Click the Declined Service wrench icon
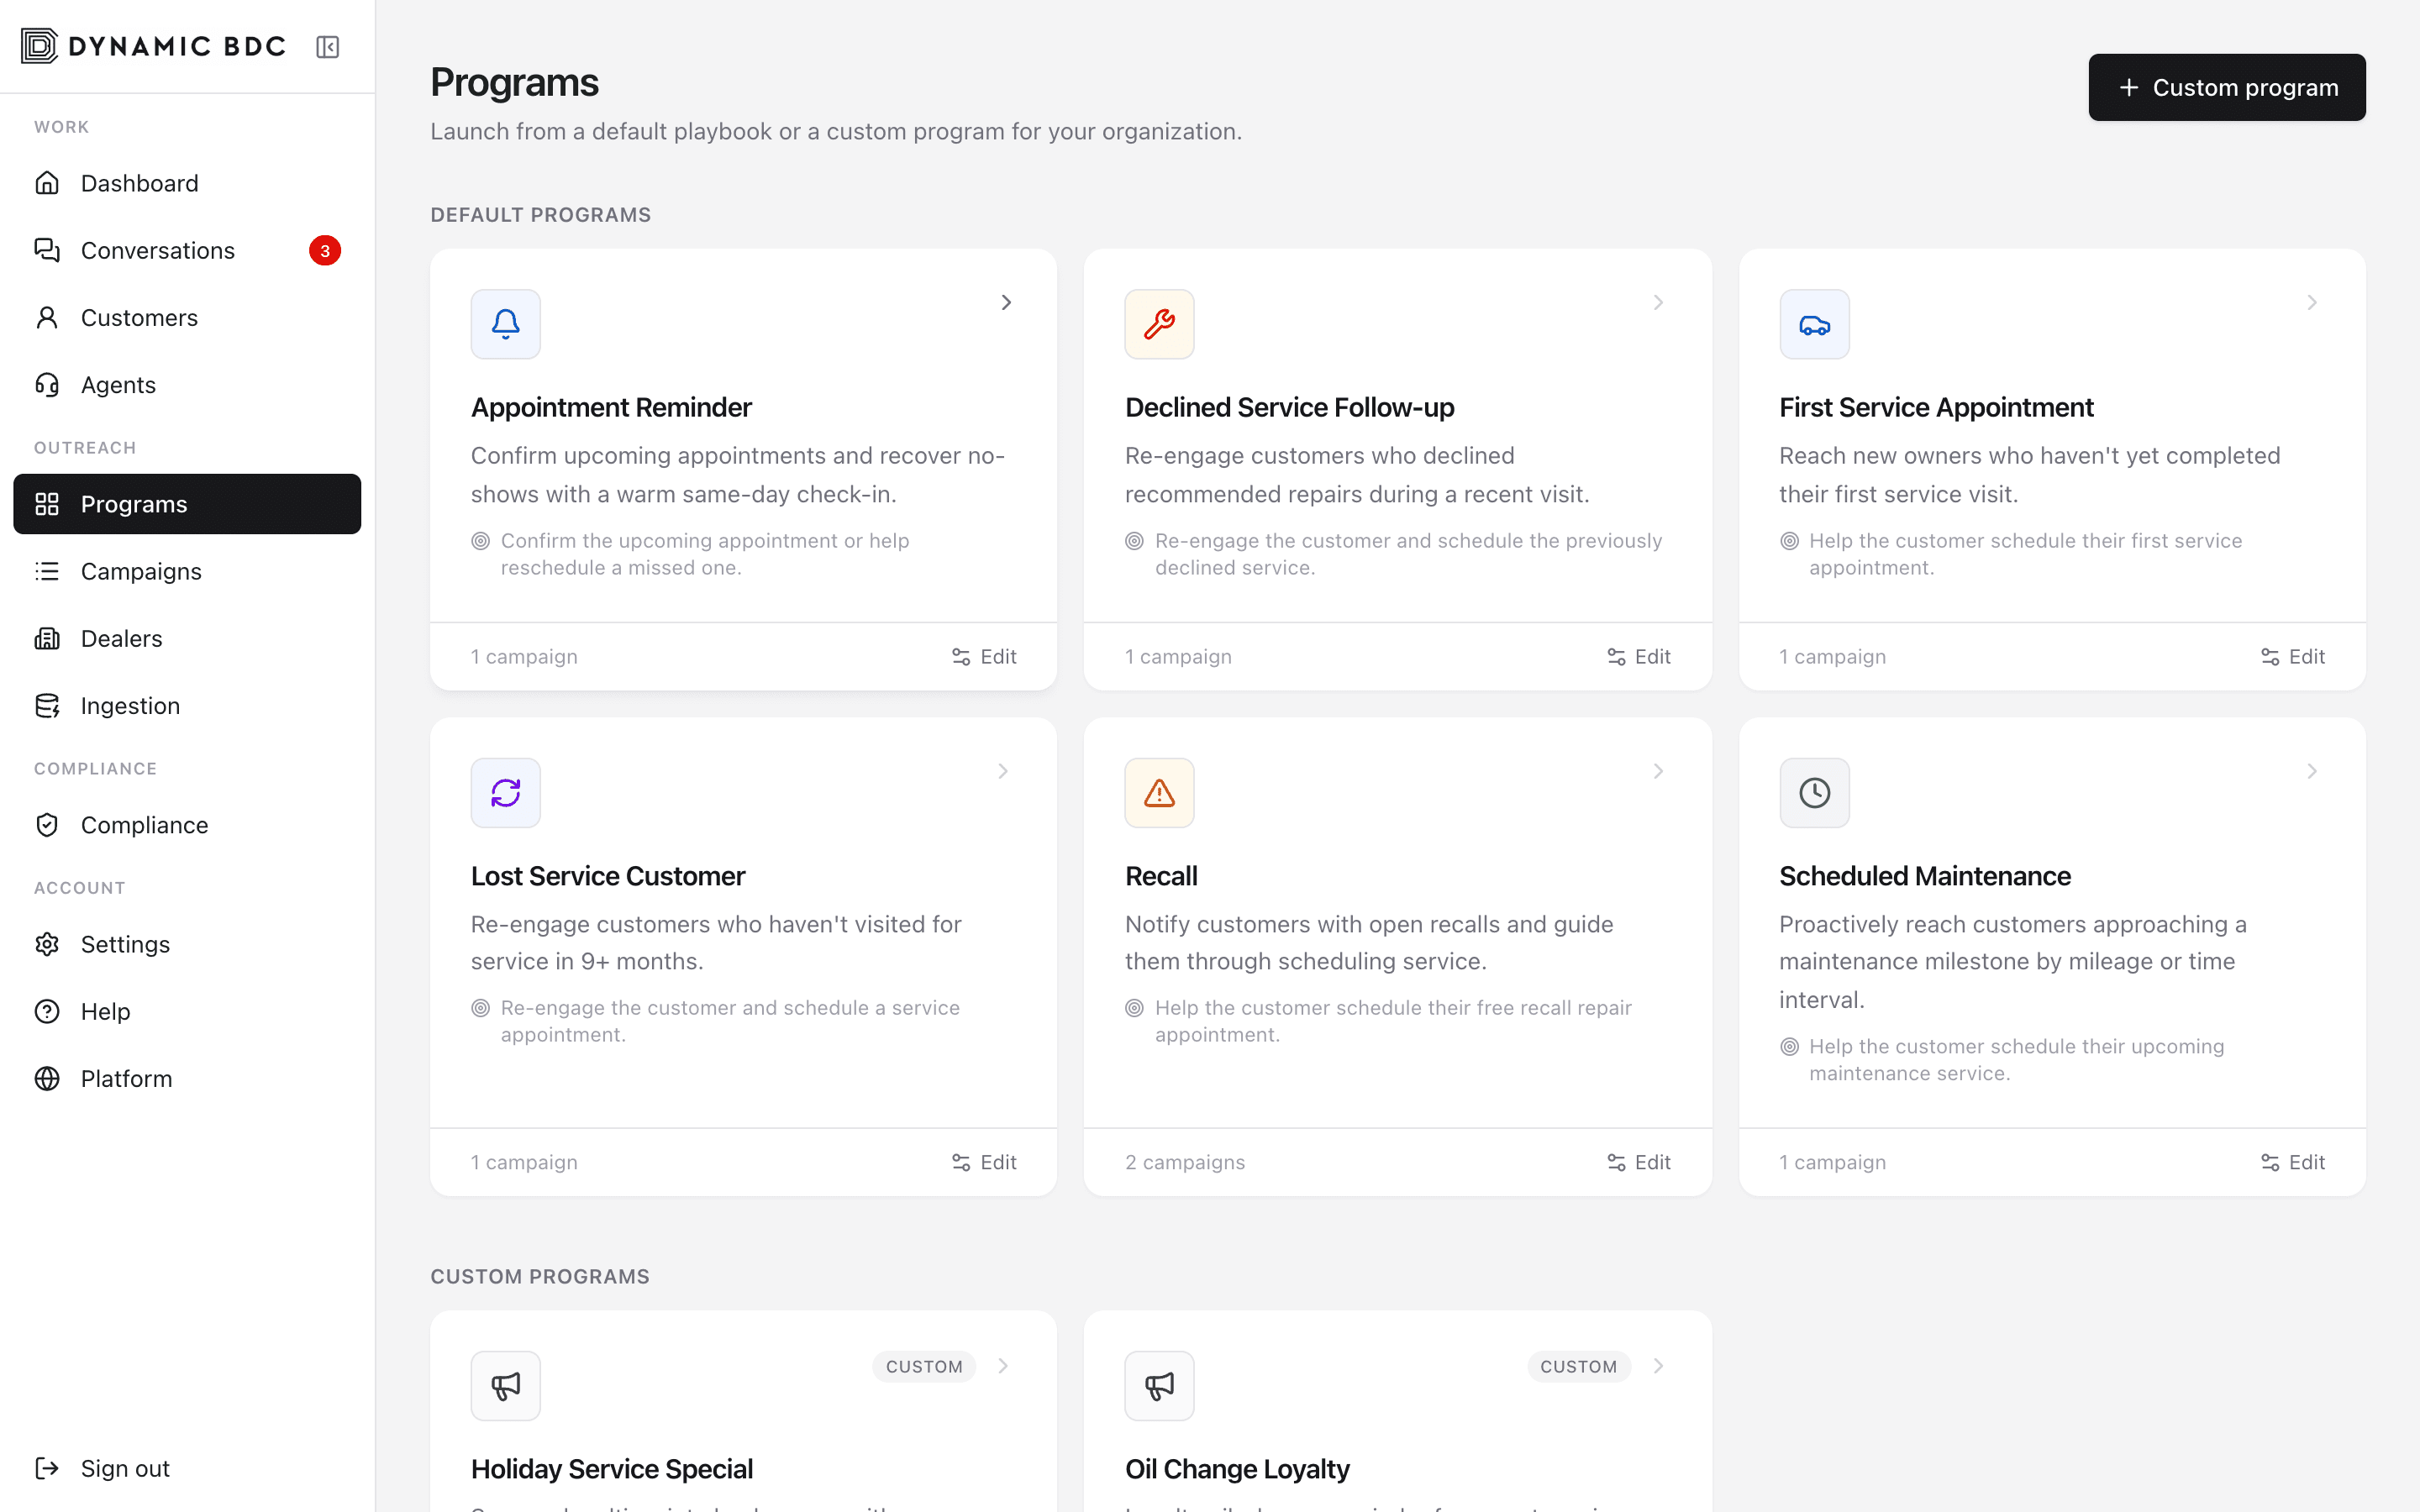The height and width of the screenshot is (1512, 2420). coord(1159,324)
